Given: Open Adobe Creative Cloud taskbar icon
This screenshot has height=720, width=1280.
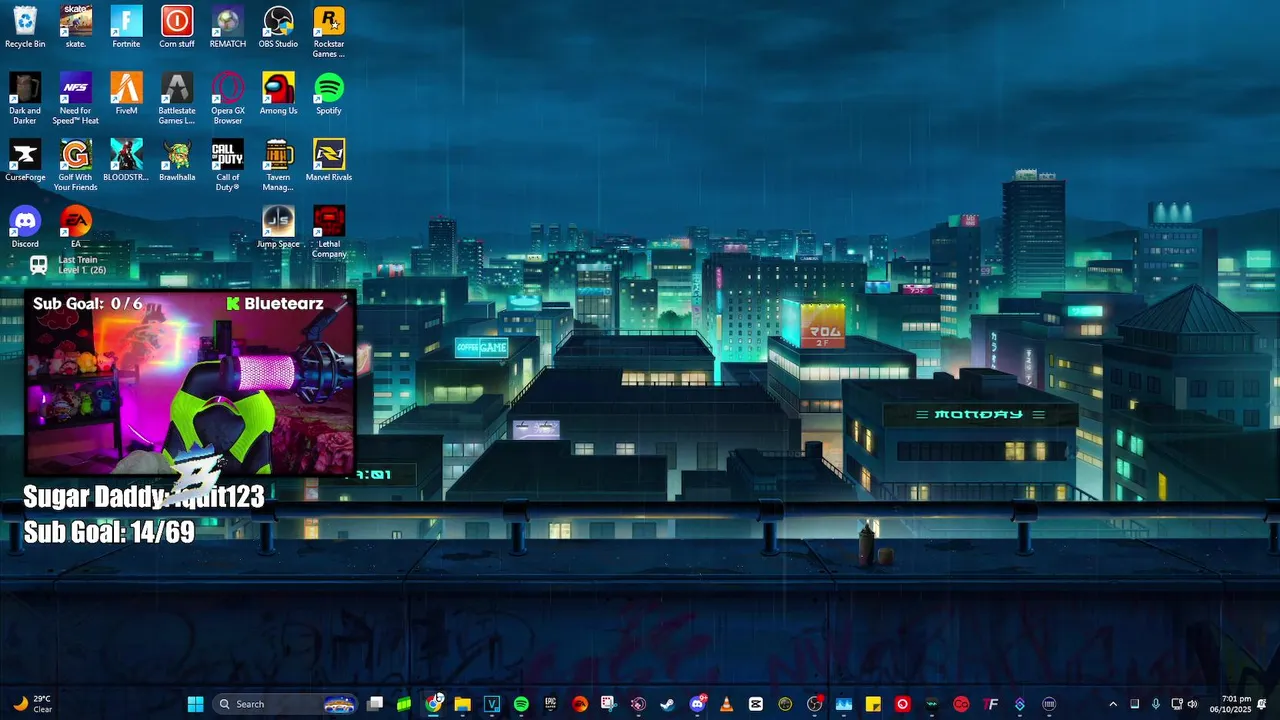Looking at the screenshot, I should [961, 704].
